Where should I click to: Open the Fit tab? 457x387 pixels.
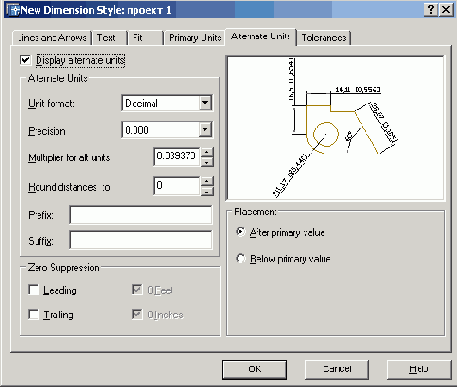pos(145,38)
